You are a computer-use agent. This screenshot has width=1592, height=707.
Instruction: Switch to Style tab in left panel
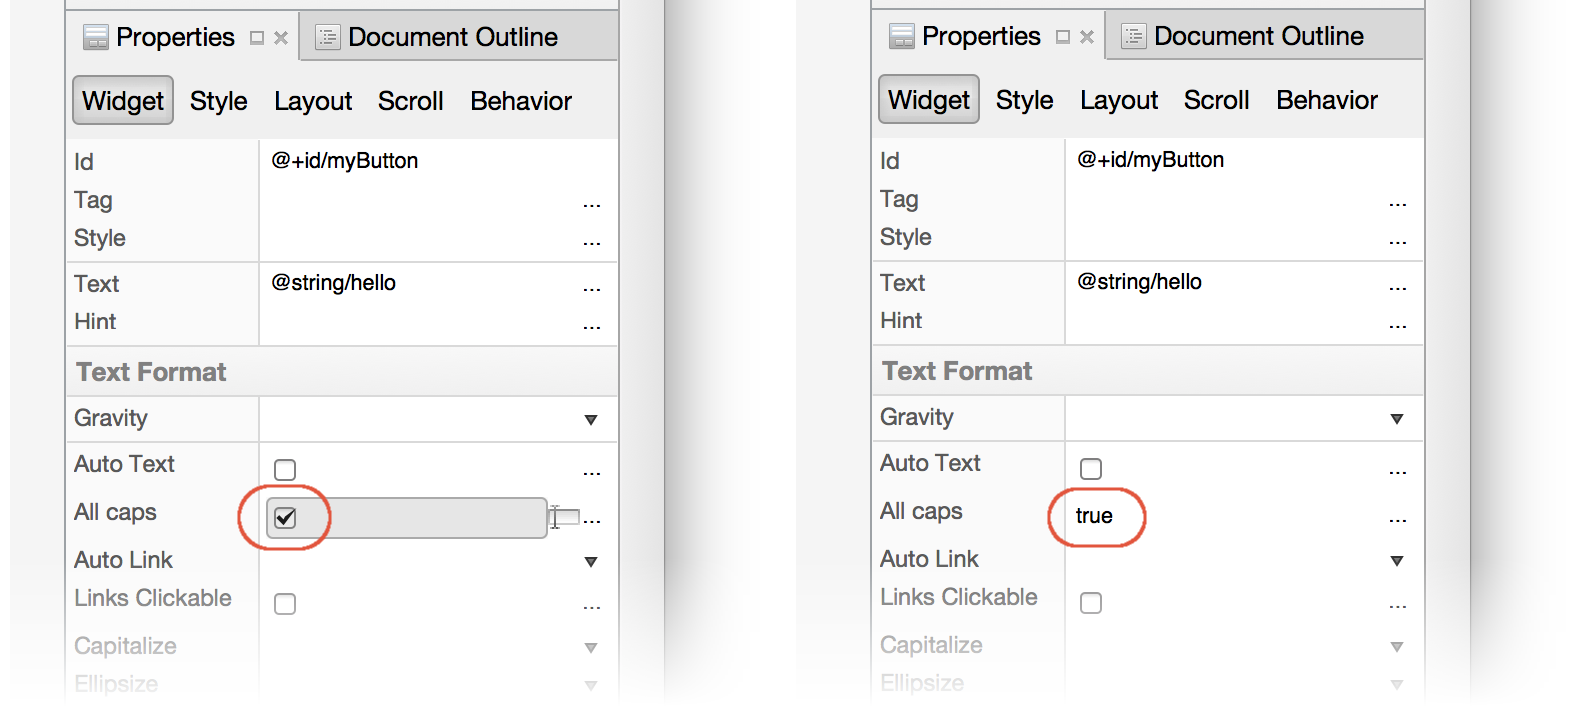[219, 101]
